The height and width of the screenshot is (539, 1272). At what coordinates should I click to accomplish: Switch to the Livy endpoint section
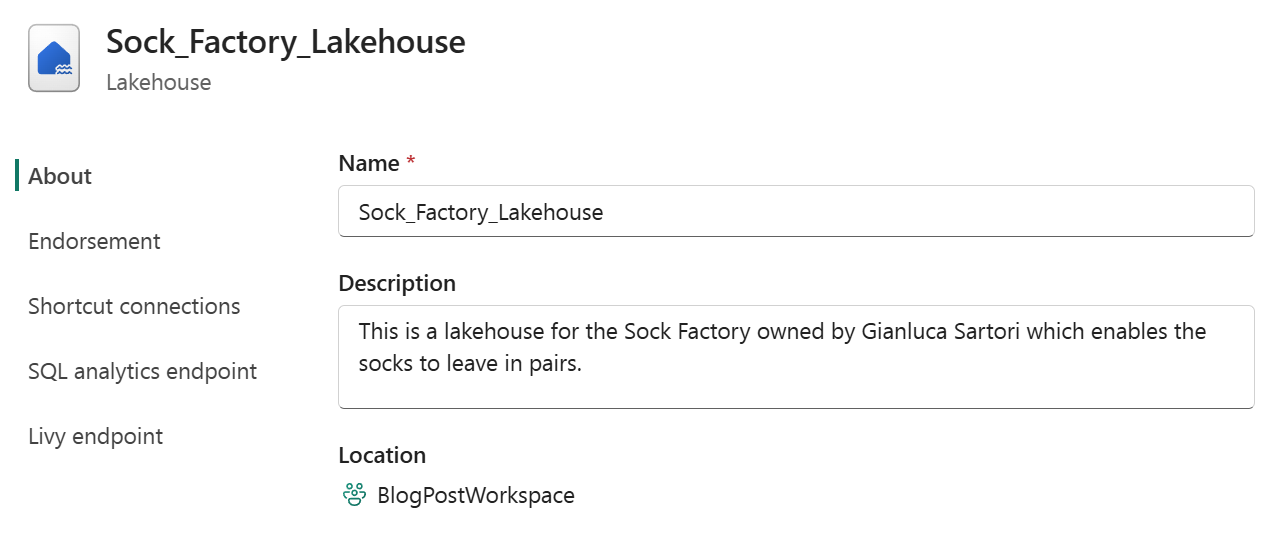pos(95,436)
